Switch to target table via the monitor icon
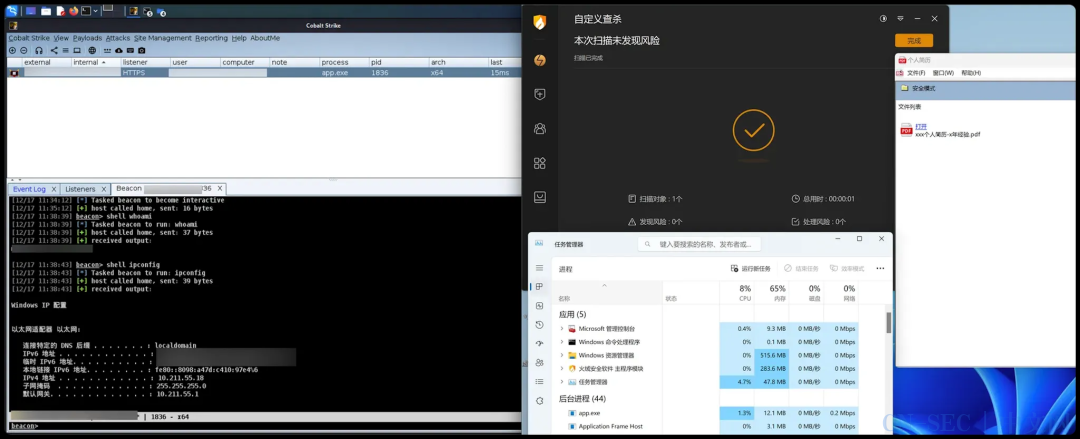1080x439 pixels. pyautogui.click(x=77, y=50)
